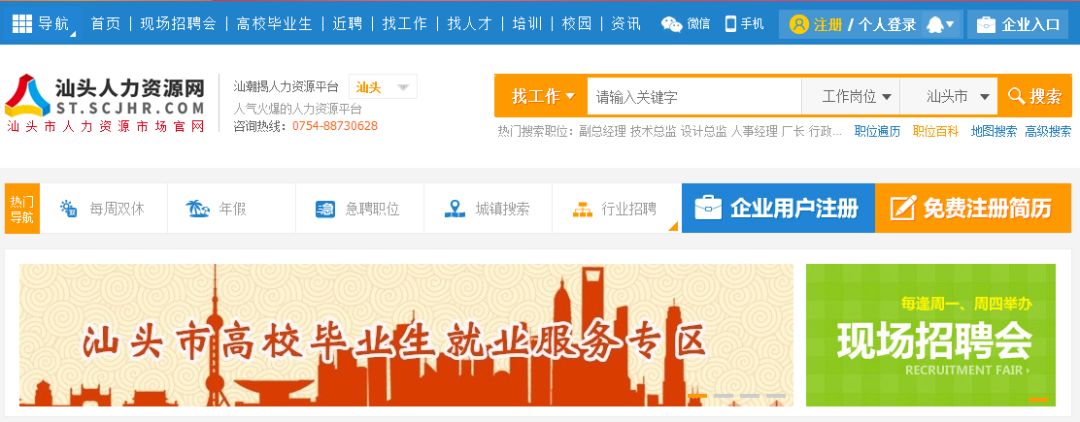The width and height of the screenshot is (1080, 422).
Task: Open the 导航 grid menu icon
Action: pyautogui.click(x=22, y=23)
